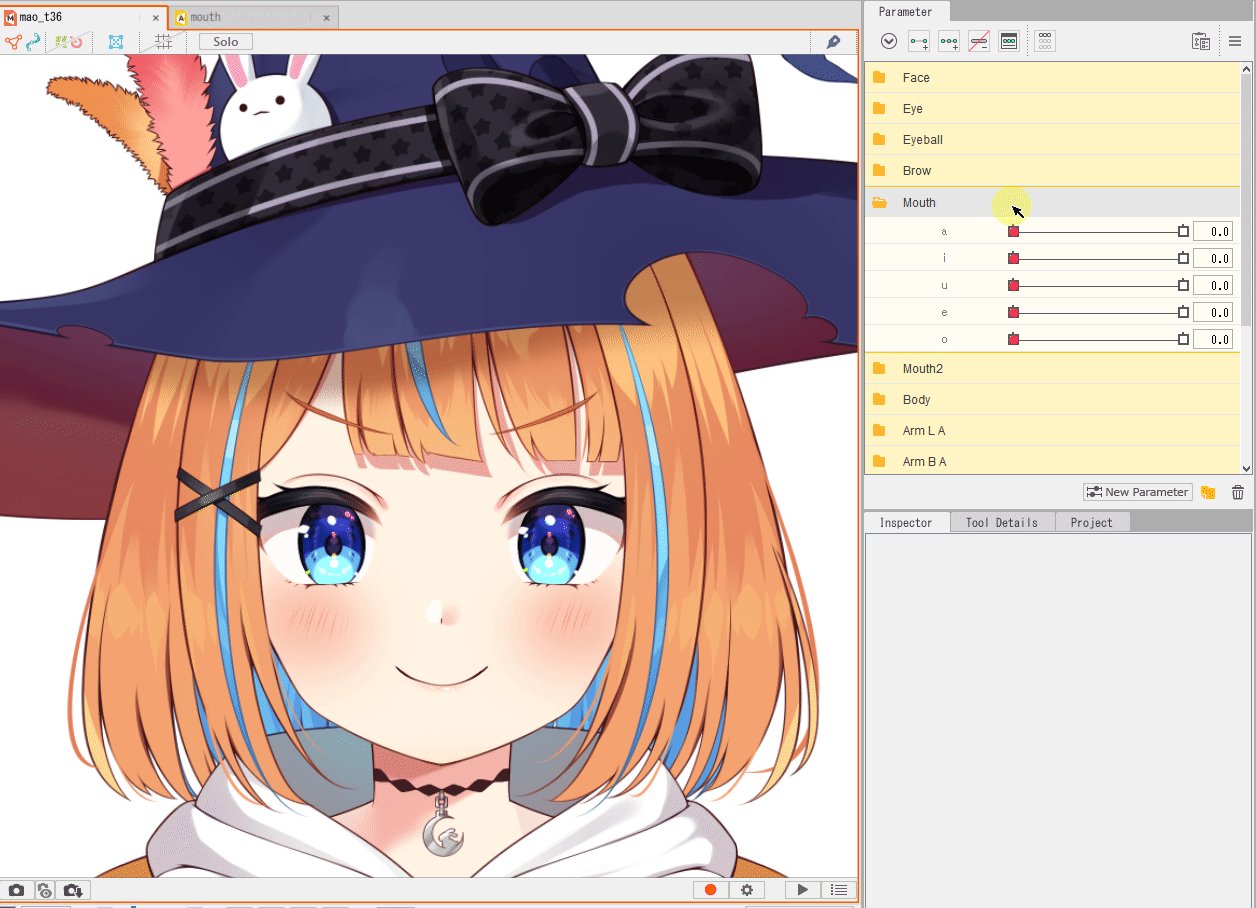The height and width of the screenshot is (908, 1256).
Task: Open the parameter panel hamburger menu
Action: (x=1236, y=41)
